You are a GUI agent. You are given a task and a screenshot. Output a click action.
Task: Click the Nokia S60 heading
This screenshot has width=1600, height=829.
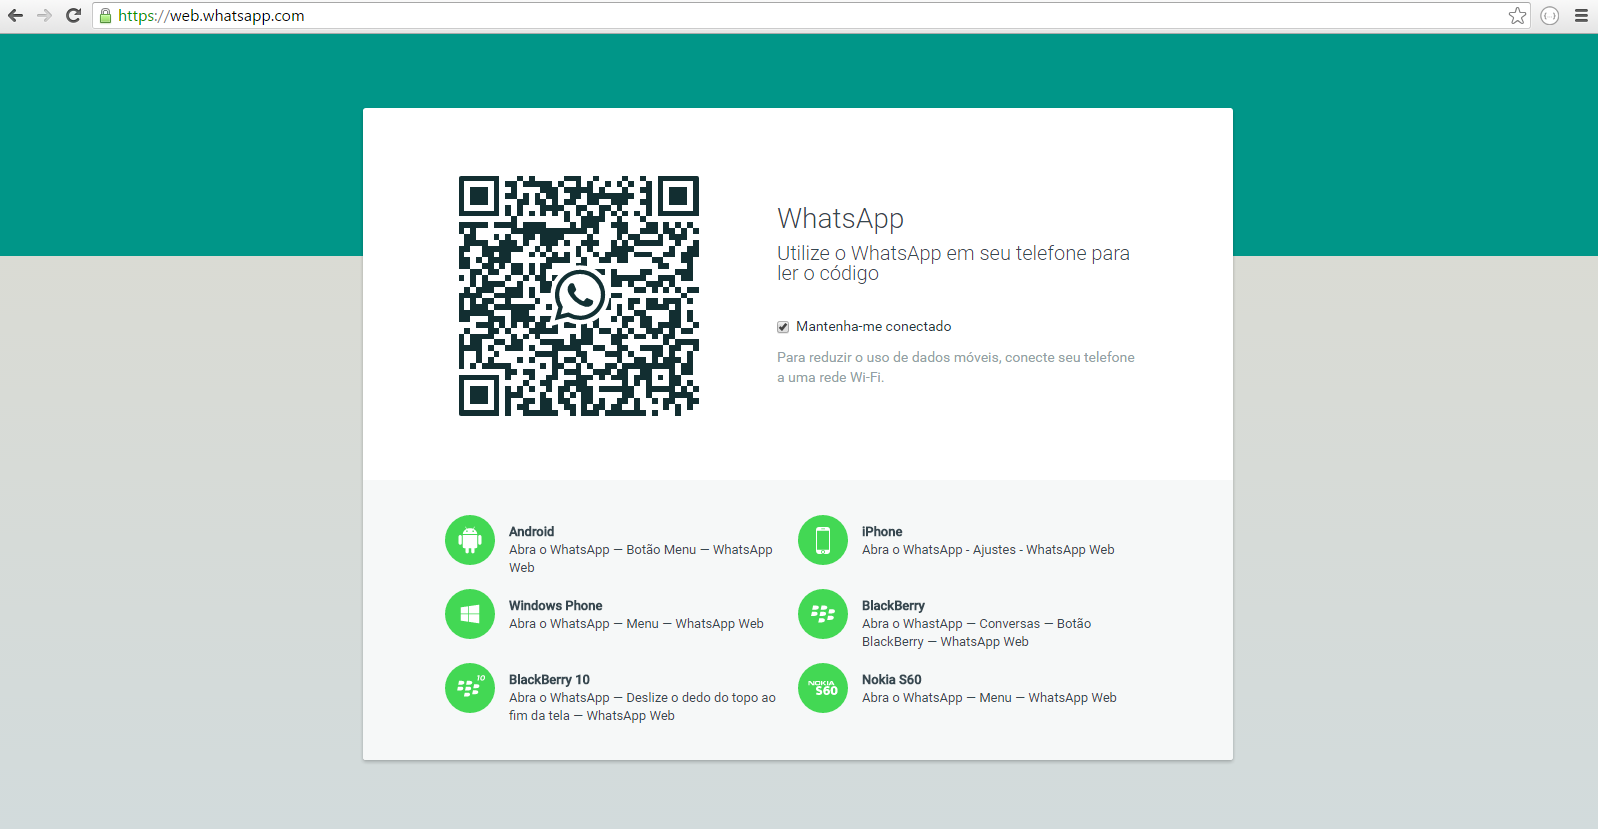coord(892,680)
